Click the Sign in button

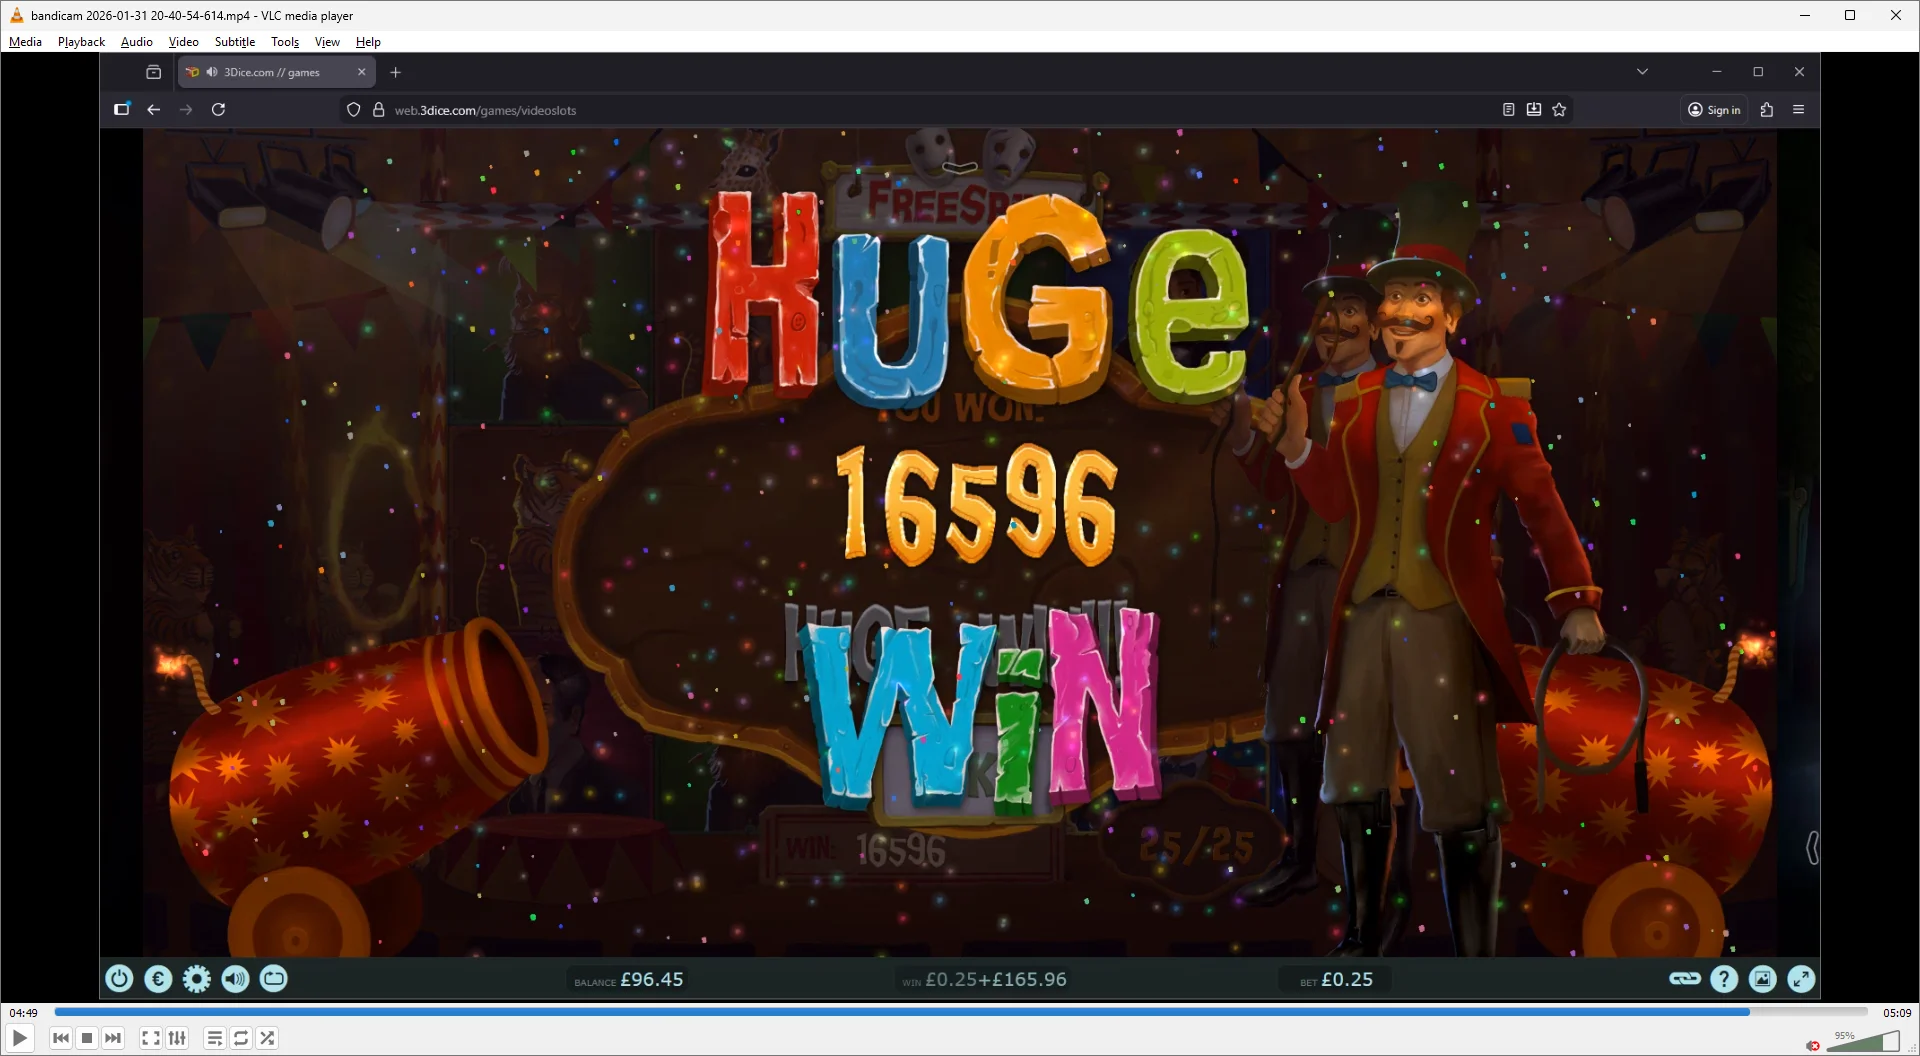point(1714,110)
